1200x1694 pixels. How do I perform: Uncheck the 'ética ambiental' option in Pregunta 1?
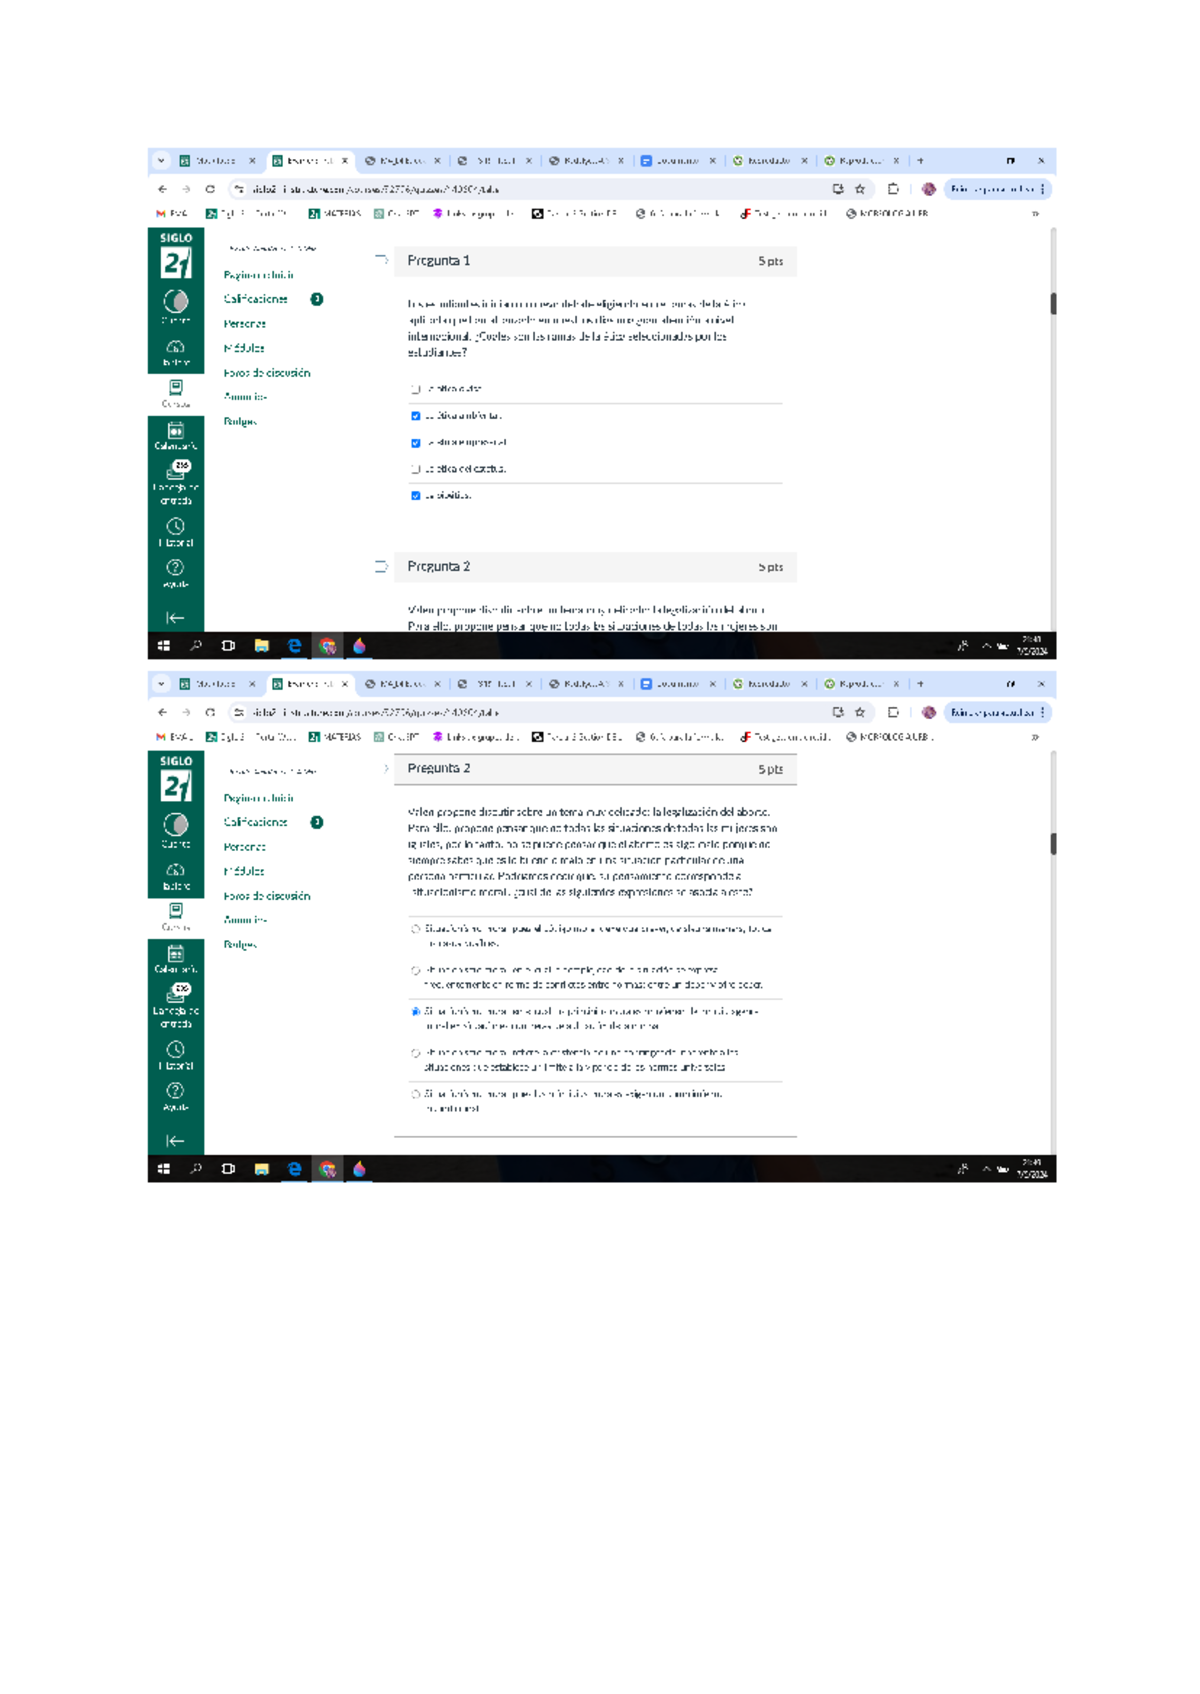[416, 416]
